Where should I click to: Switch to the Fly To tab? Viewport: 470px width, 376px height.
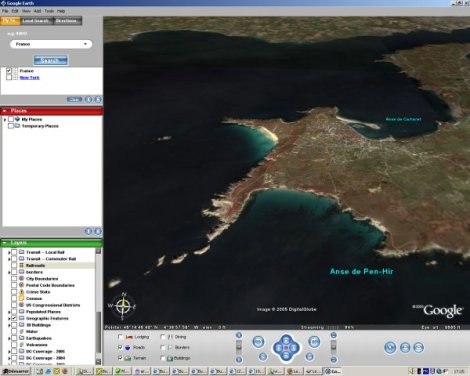pyautogui.click(x=10, y=21)
